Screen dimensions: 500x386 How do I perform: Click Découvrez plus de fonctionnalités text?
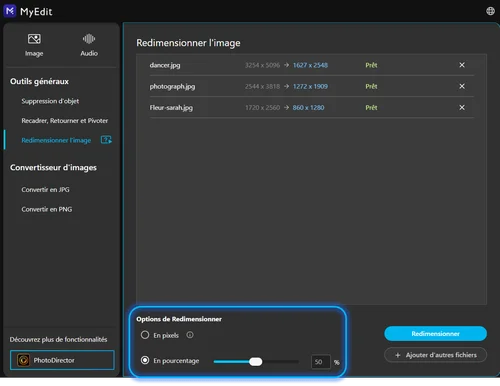(x=58, y=340)
